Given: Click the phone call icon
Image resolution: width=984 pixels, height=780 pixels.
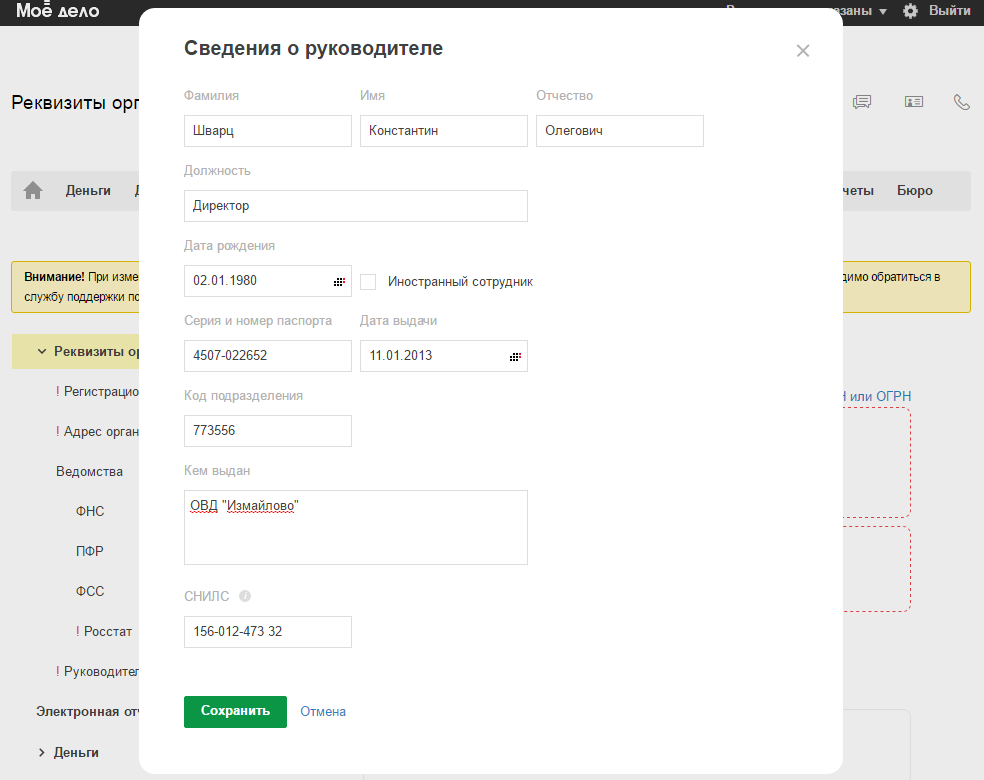Looking at the screenshot, I should (x=962, y=102).
